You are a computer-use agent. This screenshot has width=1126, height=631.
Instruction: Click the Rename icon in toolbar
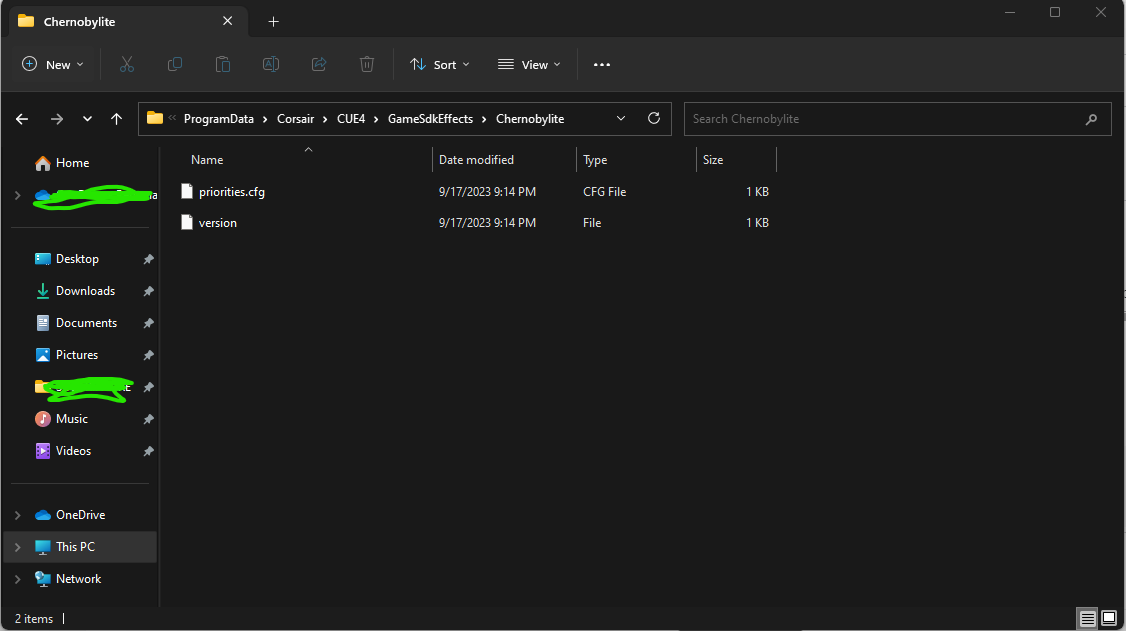point(271,65)
